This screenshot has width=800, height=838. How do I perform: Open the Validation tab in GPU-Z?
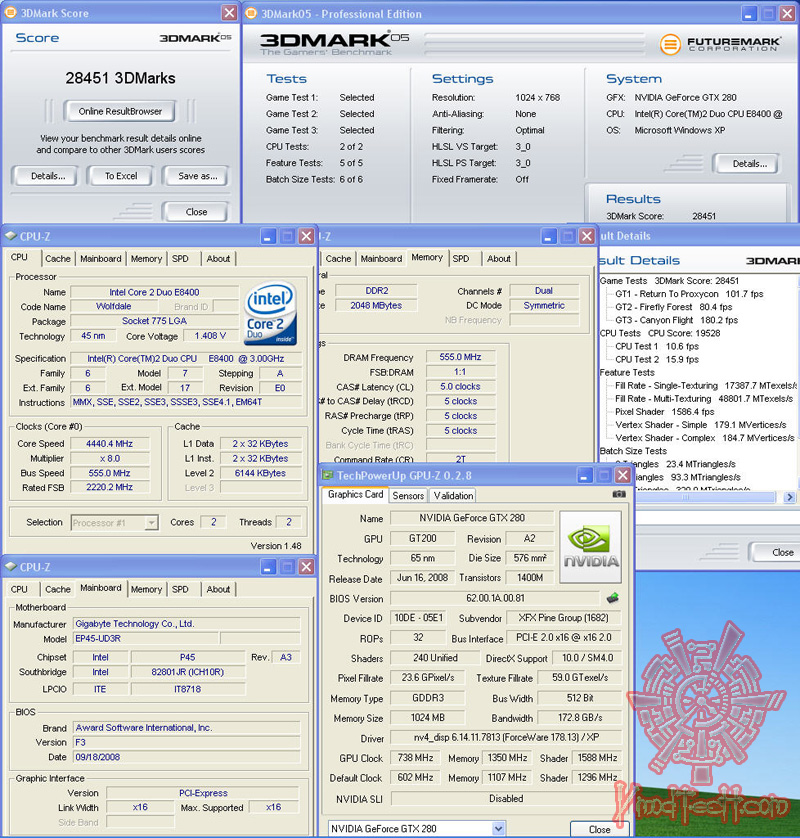click(452, 496)
